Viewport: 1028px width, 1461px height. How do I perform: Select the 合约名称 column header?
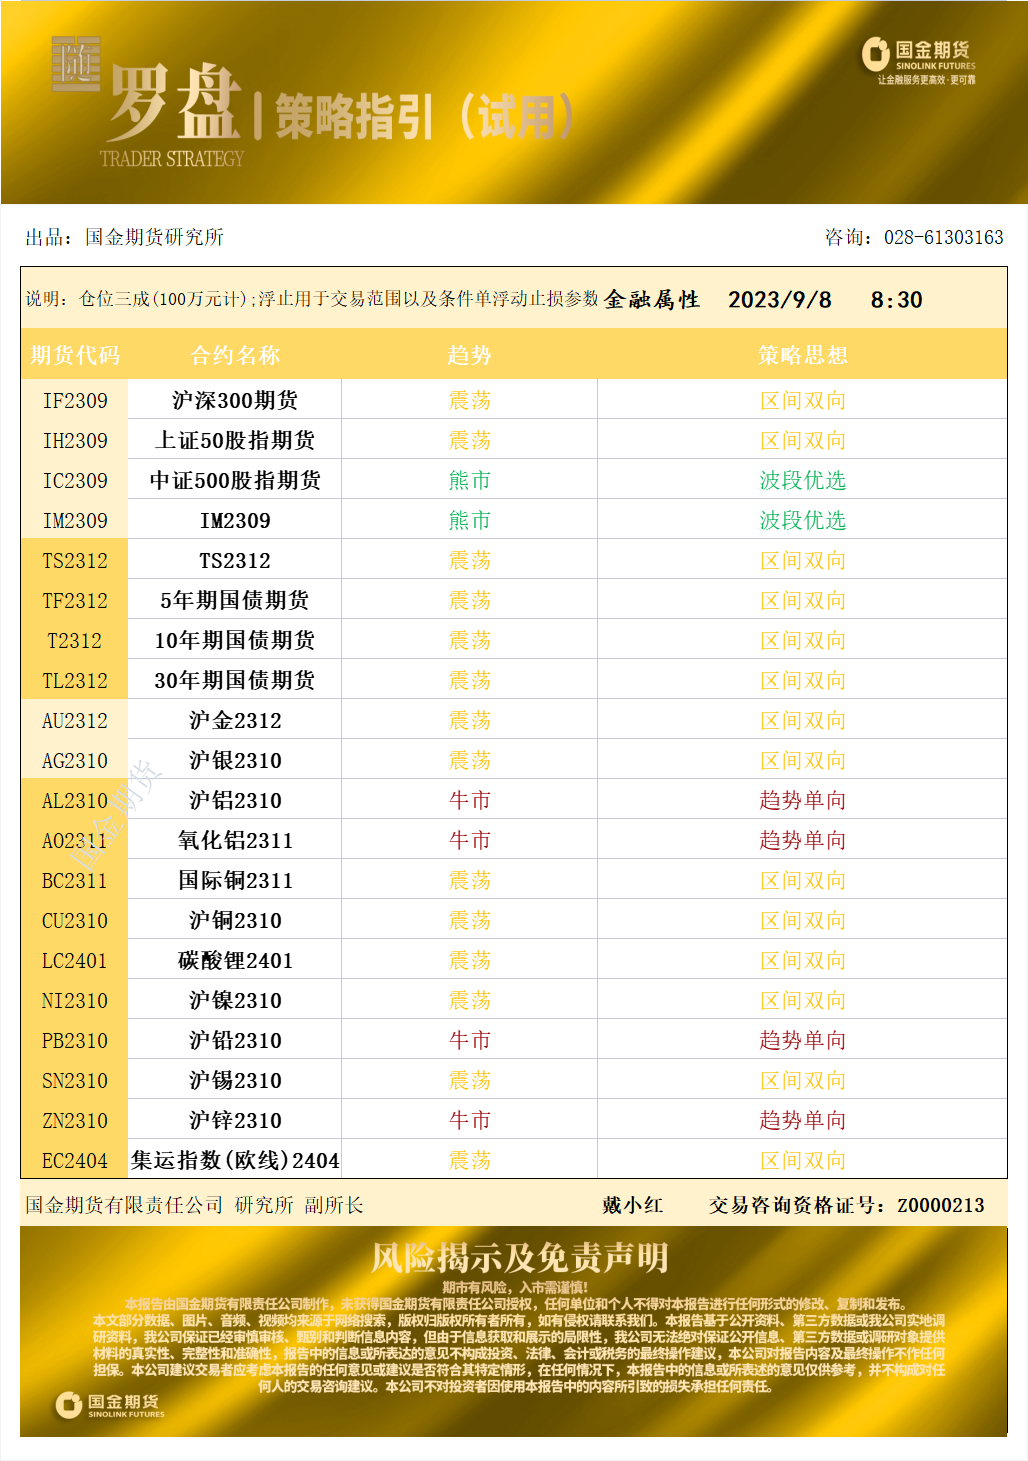(235, 355)
